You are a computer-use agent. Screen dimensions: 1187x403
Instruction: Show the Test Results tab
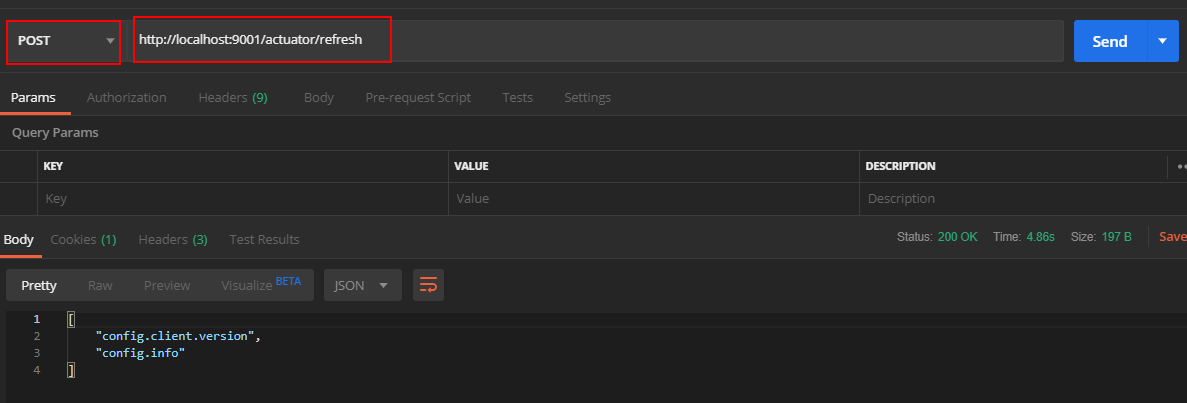(264, 239)
